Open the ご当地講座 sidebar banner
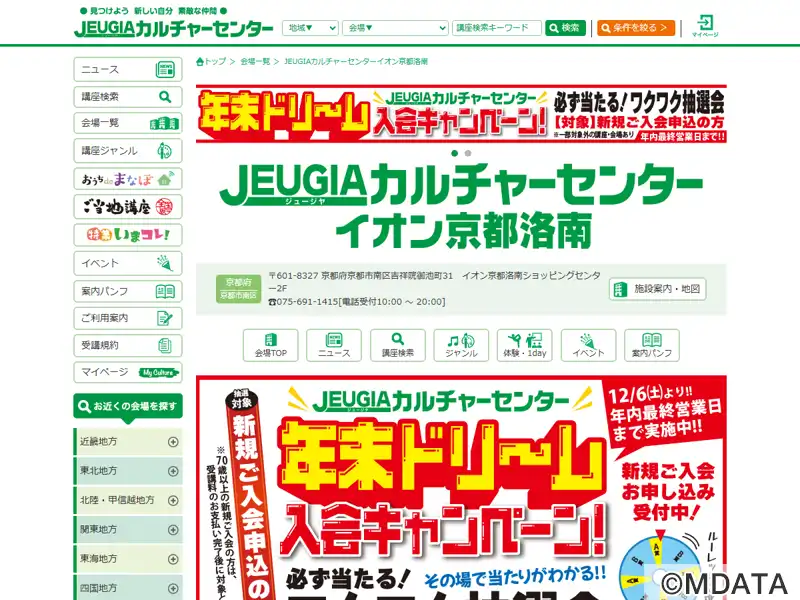This screenshot has height=600, width=800. (128, 207)
